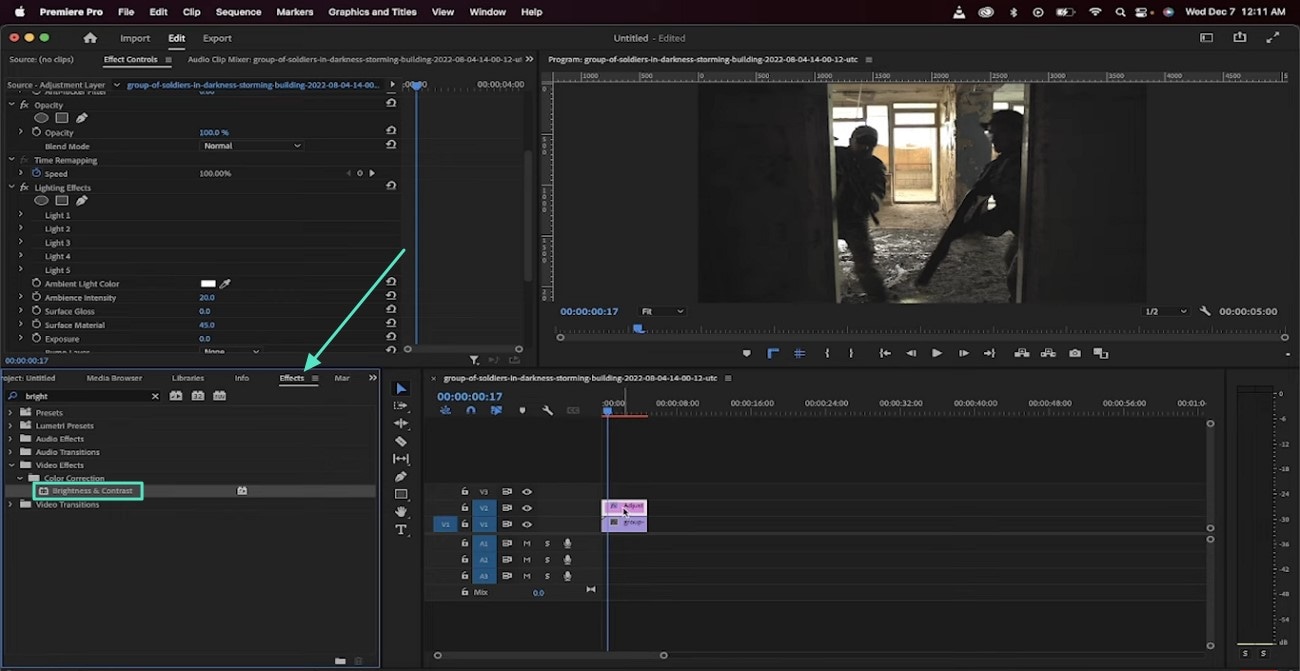
Task: Open Program monitor wrench settings
Action: [1205, 311]
